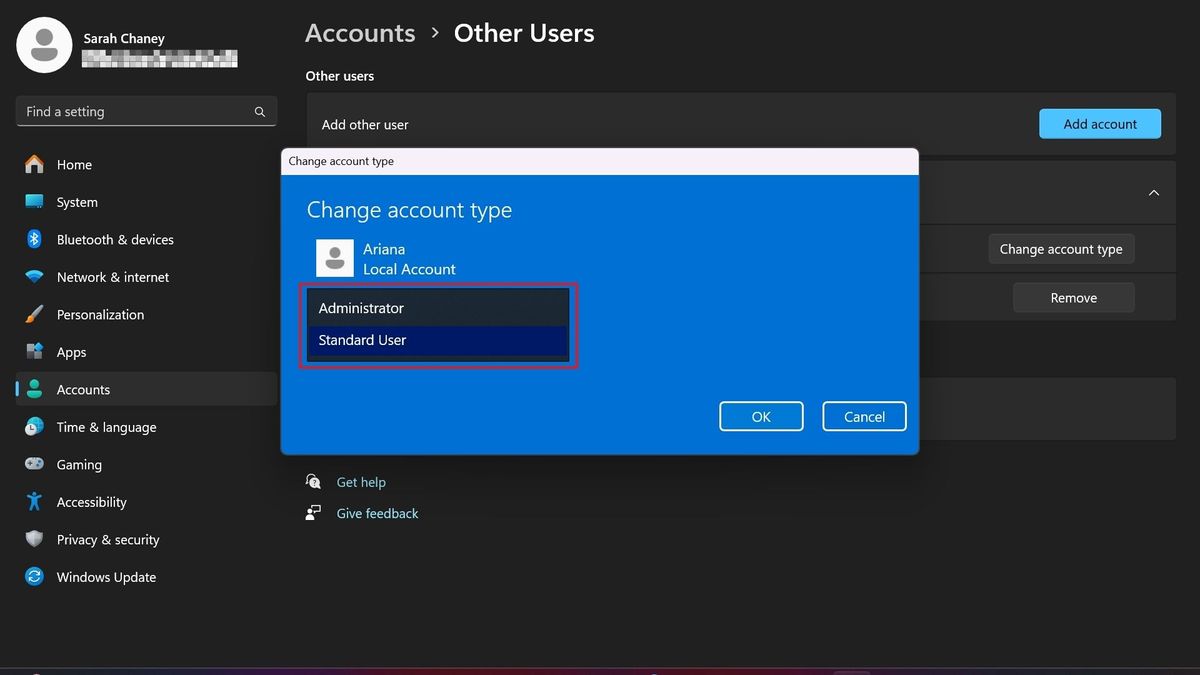Confirm the account type change with OK
The image size is (1200, 675).
[761, 416]
